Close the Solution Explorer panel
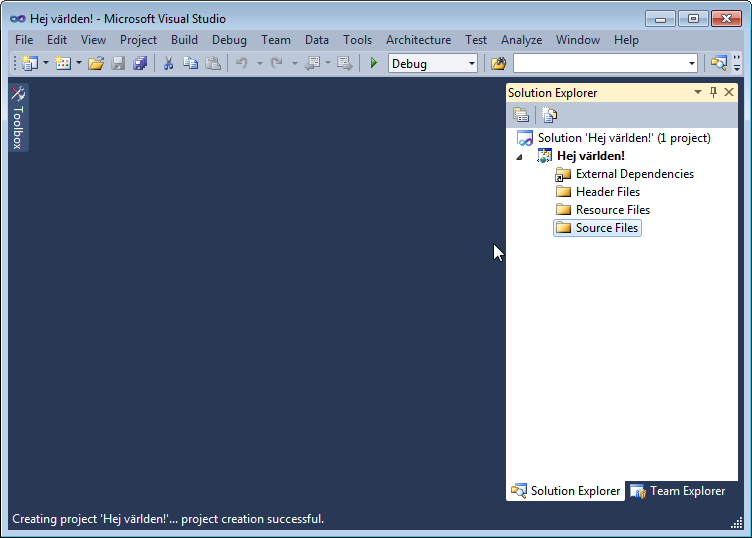The height and width of the screenshot is (538, 752). (x=729, y=92)
